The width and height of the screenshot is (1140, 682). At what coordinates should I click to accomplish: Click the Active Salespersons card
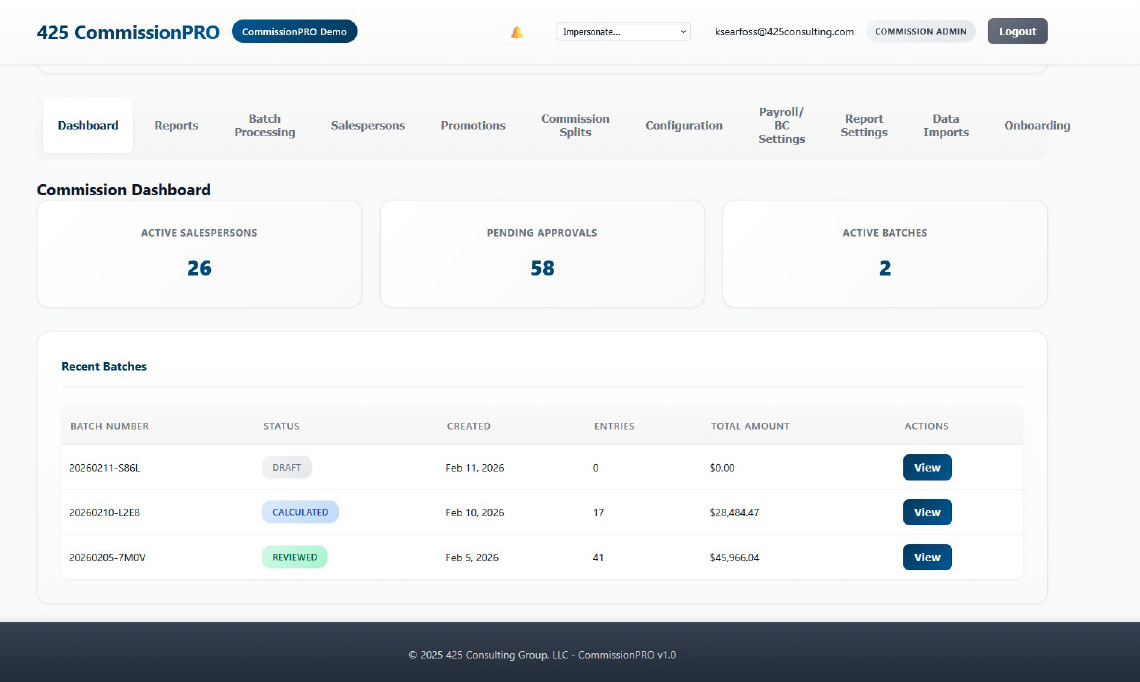(x=199, y=254)
